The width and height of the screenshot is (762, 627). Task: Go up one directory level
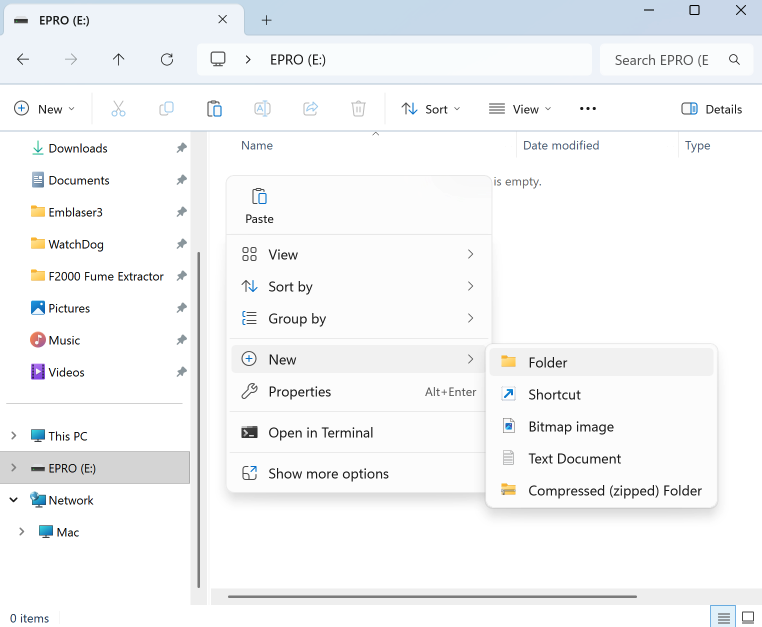point(119,60)
